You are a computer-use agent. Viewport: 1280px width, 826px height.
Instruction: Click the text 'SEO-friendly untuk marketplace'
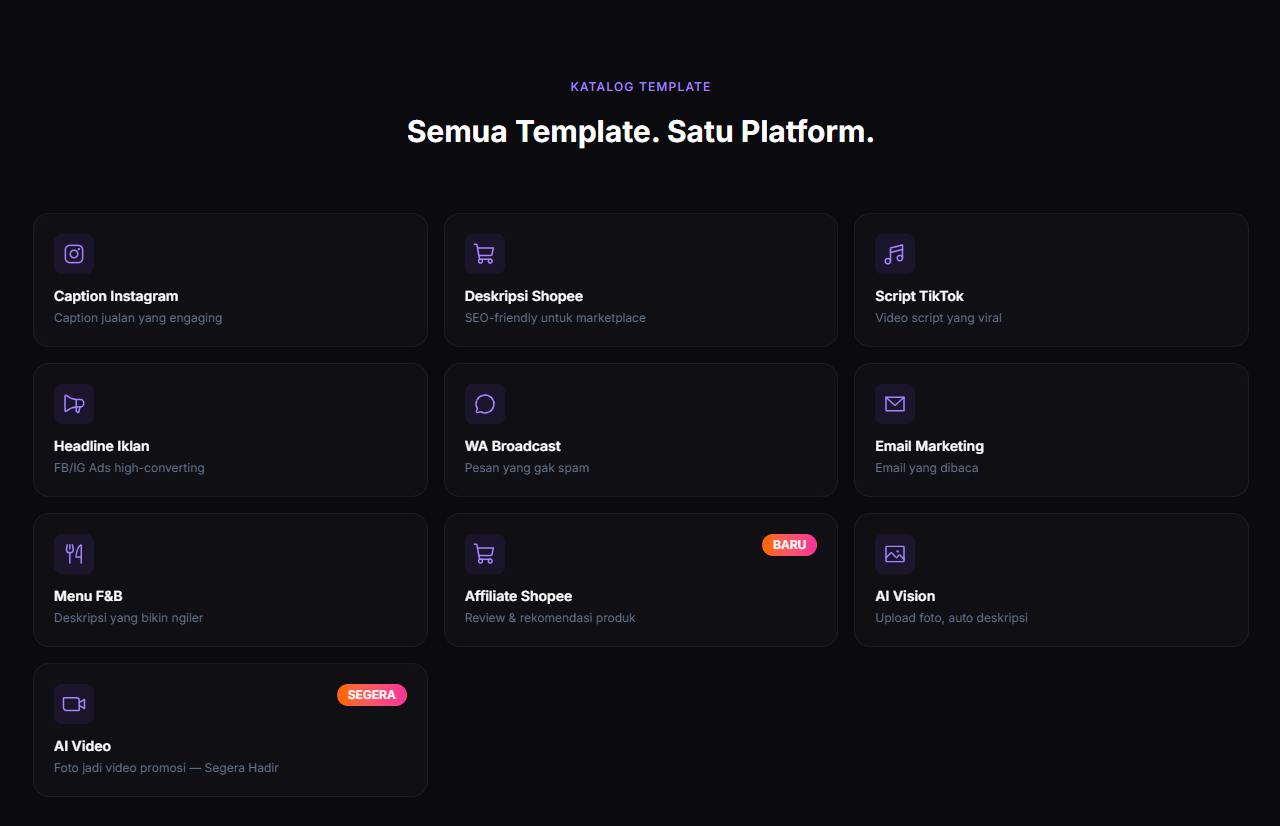click(555, 318)
